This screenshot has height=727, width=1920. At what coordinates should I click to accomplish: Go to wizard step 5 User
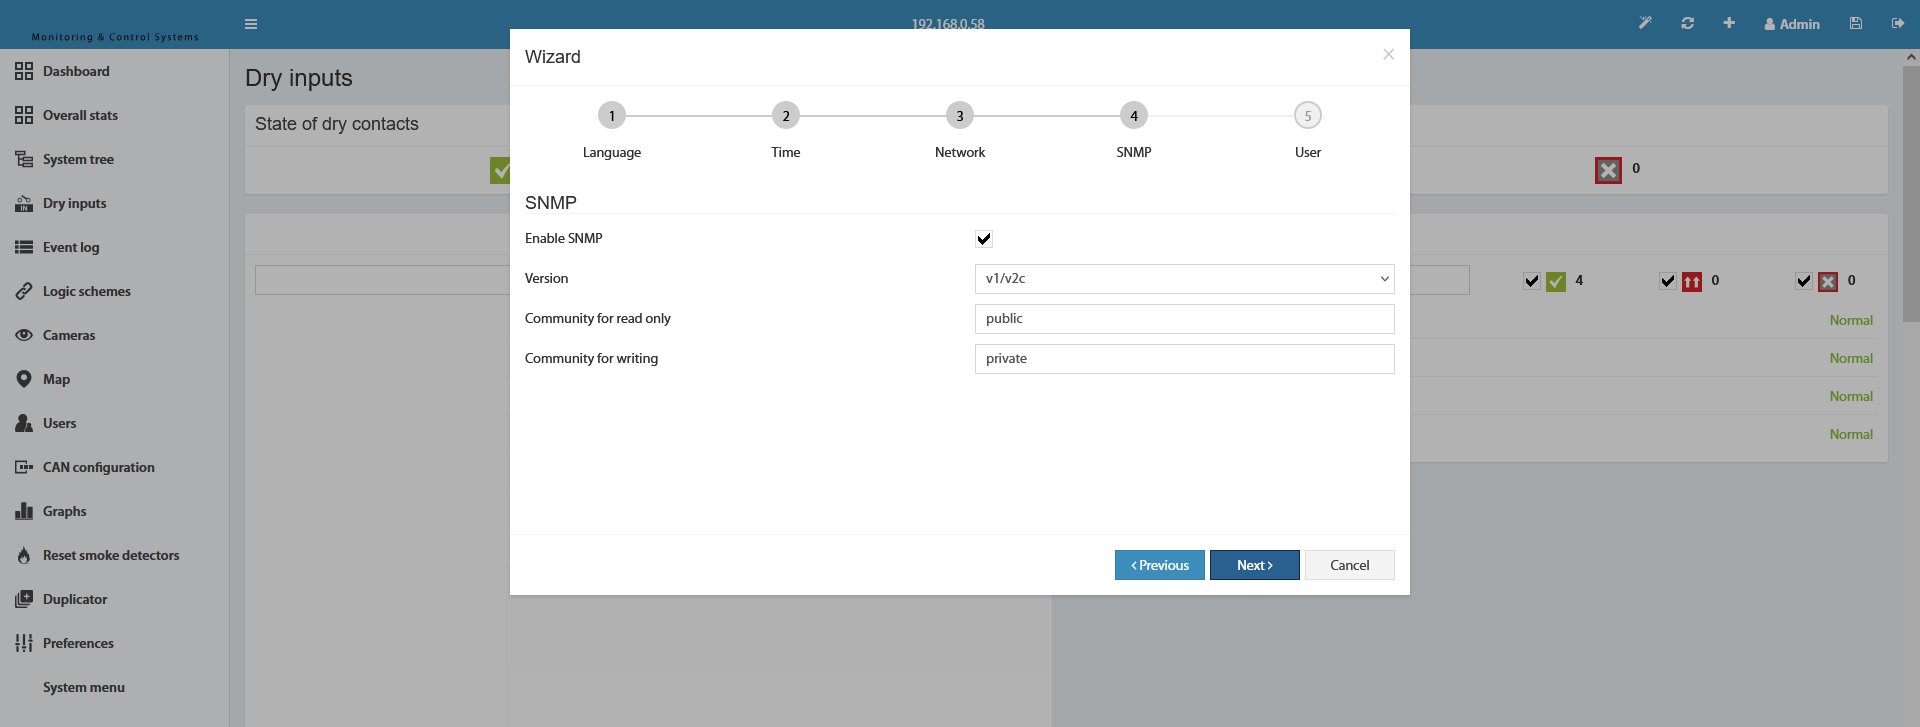[1308, 116]
